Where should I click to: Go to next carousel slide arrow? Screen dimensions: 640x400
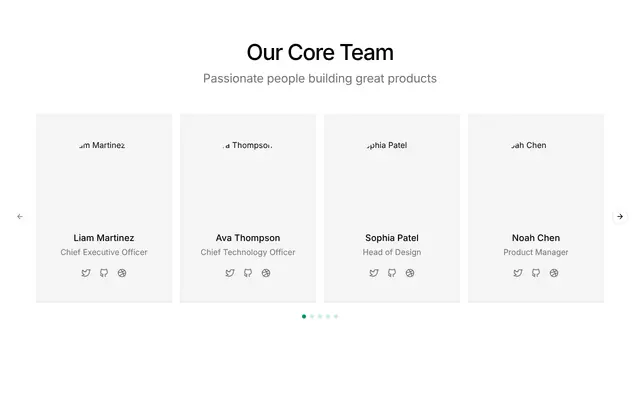(x=620, y=216)
